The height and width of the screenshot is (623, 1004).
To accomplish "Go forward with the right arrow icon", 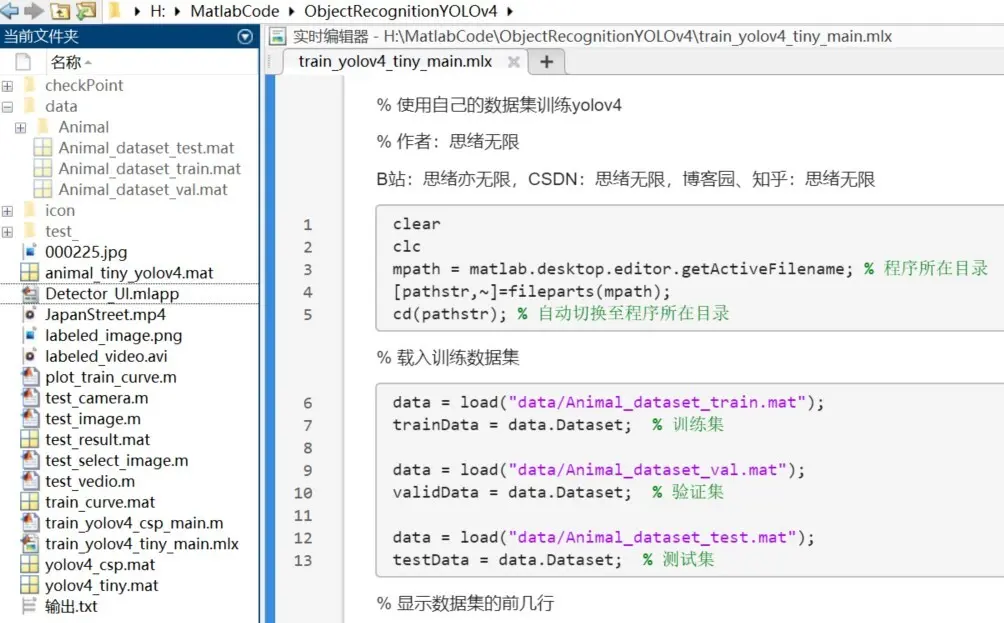I will pos(33,10).
